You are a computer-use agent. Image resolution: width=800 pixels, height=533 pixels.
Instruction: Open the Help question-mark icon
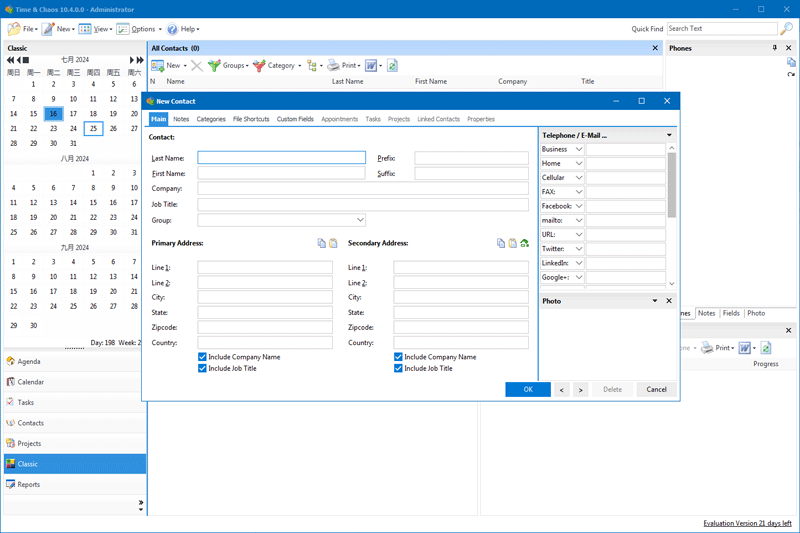[172, 29]
